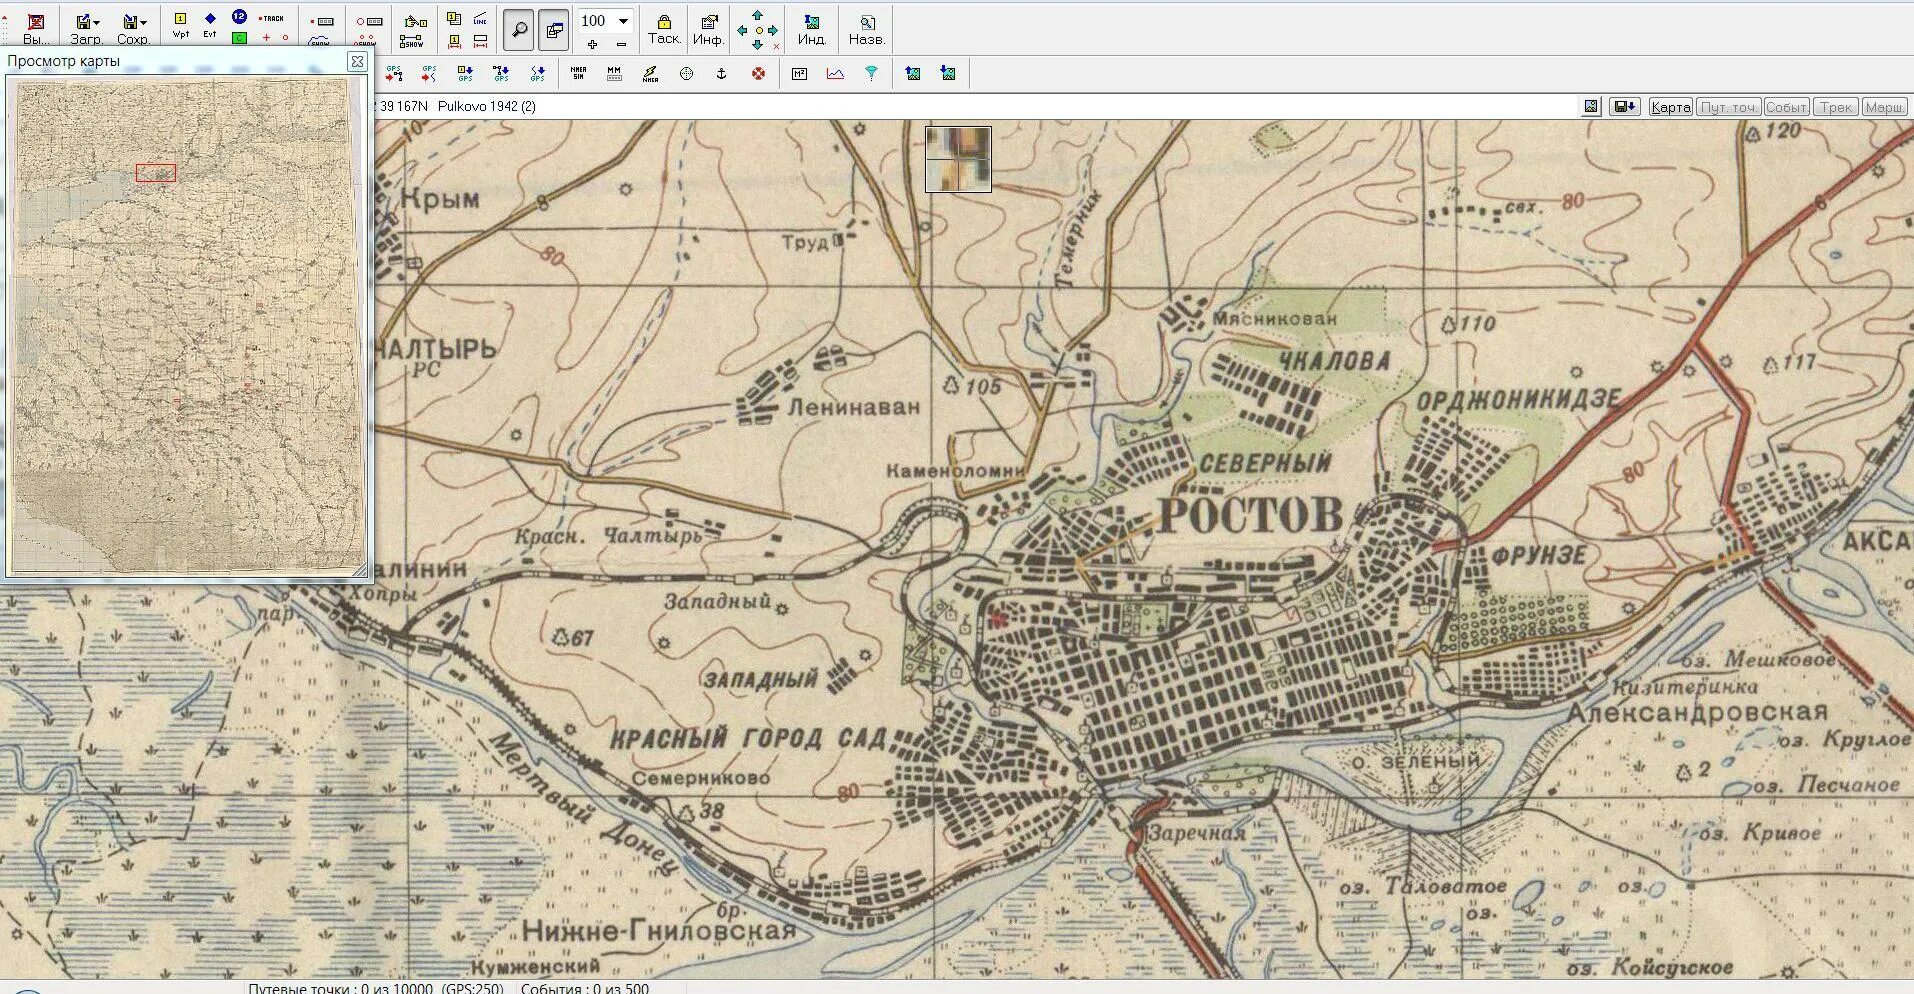Click the M² area calculation icon
Image resolution: width=1914 pixels, height=994 pixels.
pyautogui.click(x=799, y=73)
